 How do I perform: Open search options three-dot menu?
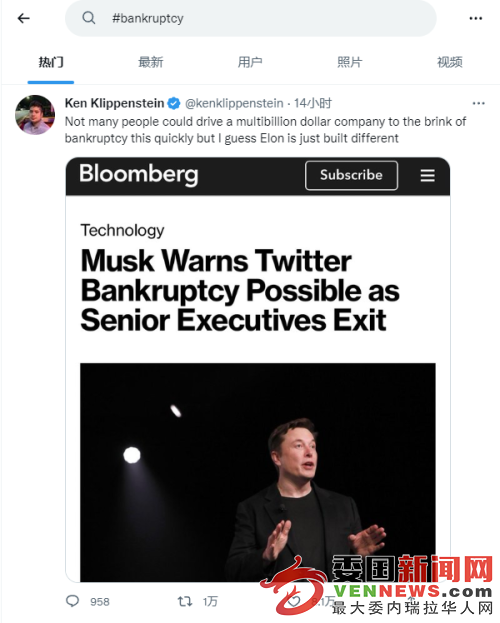pos(475,18)
